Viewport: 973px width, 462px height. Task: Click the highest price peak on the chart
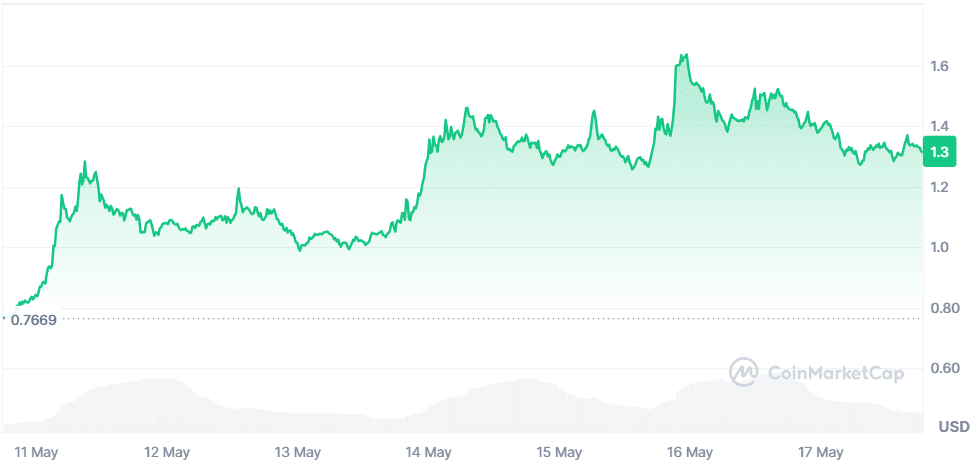coord(685,55)
